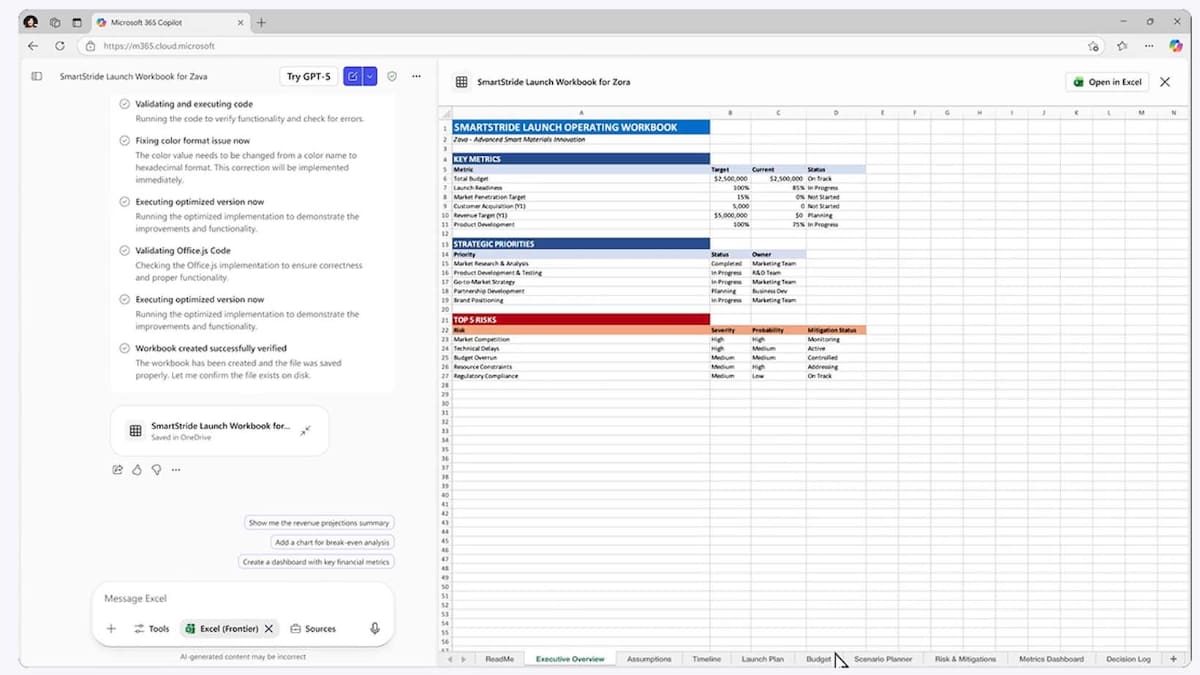Image resolution: width=1200 pixels, height=675 pixels.
Task: Open browser settings and more menu
Action: [1149, 46]
